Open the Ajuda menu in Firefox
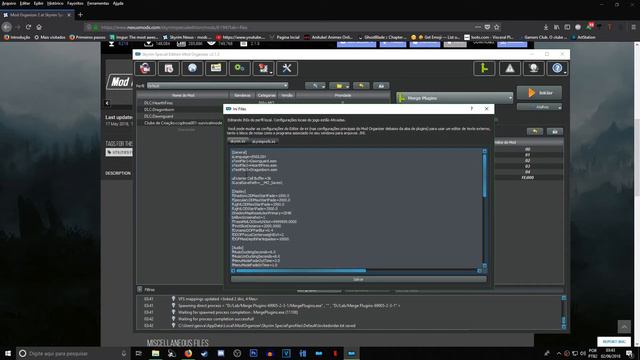The width and height of the screenshot is (640, 360). click(118, 3)
